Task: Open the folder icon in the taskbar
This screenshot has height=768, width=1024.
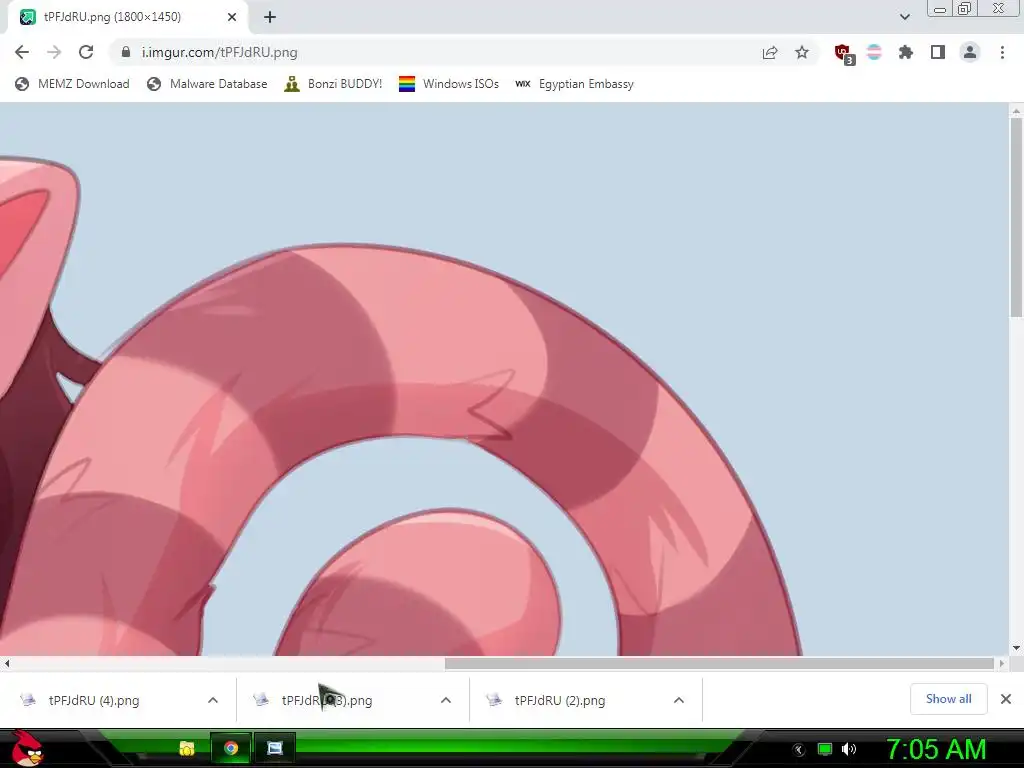Action: (x=187, y=748)
